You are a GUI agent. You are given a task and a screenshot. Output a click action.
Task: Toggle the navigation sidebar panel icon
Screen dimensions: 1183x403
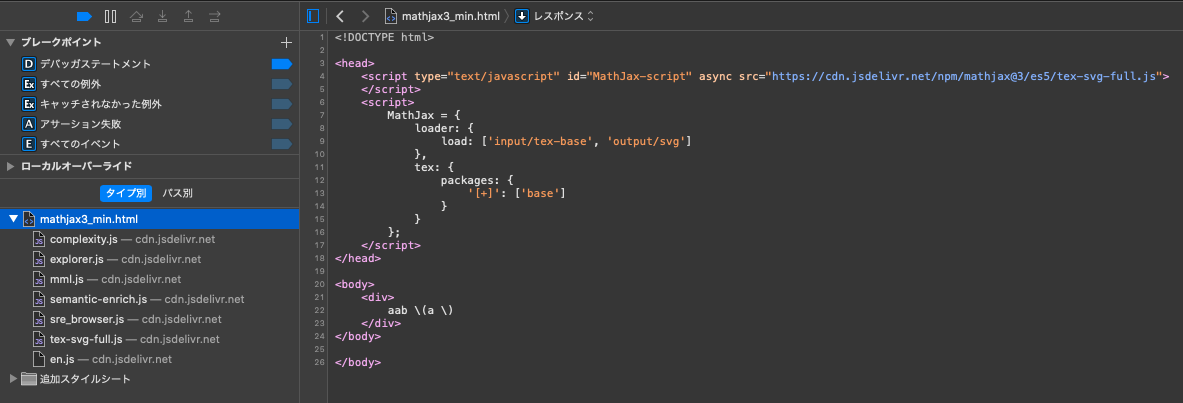tap(314, 16)
